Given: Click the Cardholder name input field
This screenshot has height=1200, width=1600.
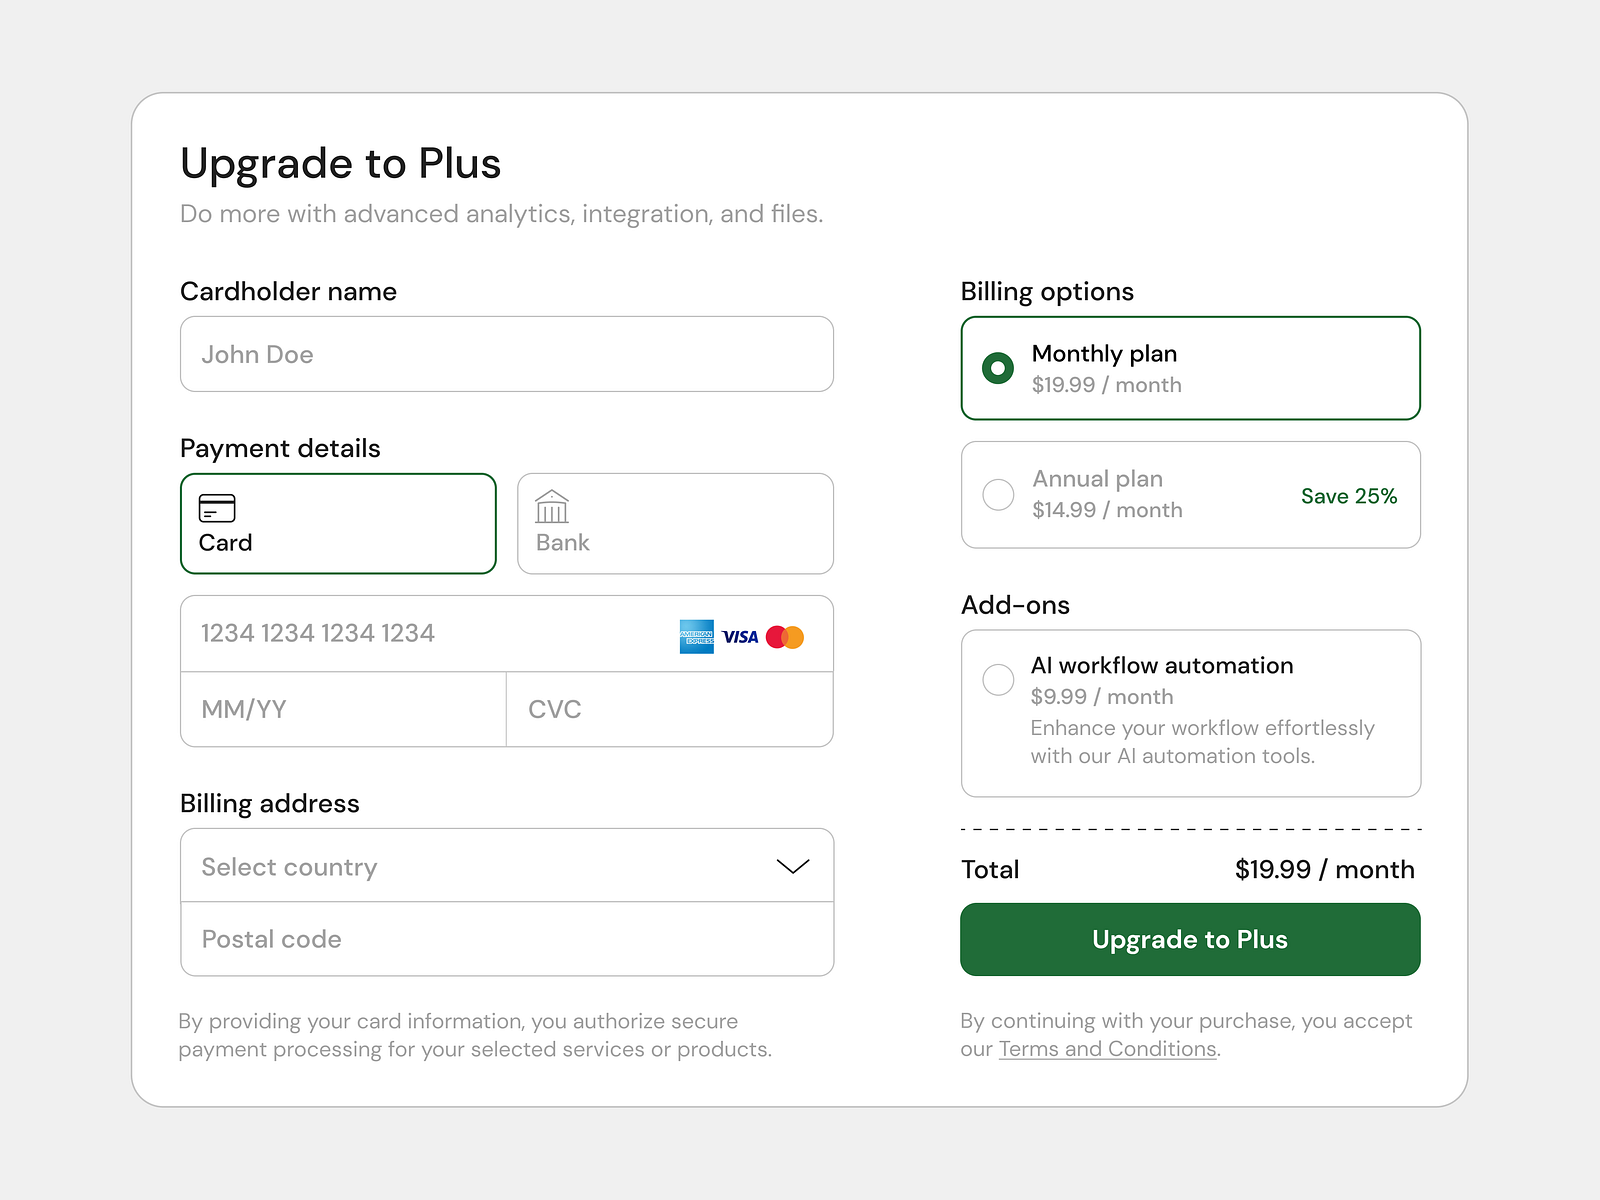Looking at the screenshot, I should point(507,354).
